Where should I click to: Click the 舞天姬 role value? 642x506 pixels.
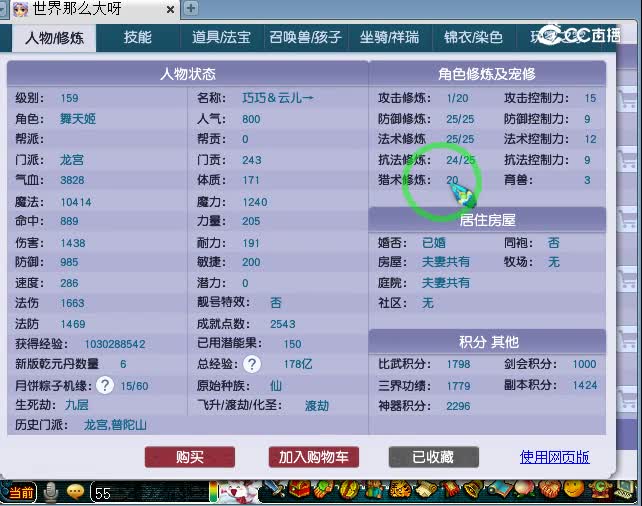pyautogui.click(x=78, y=119)
